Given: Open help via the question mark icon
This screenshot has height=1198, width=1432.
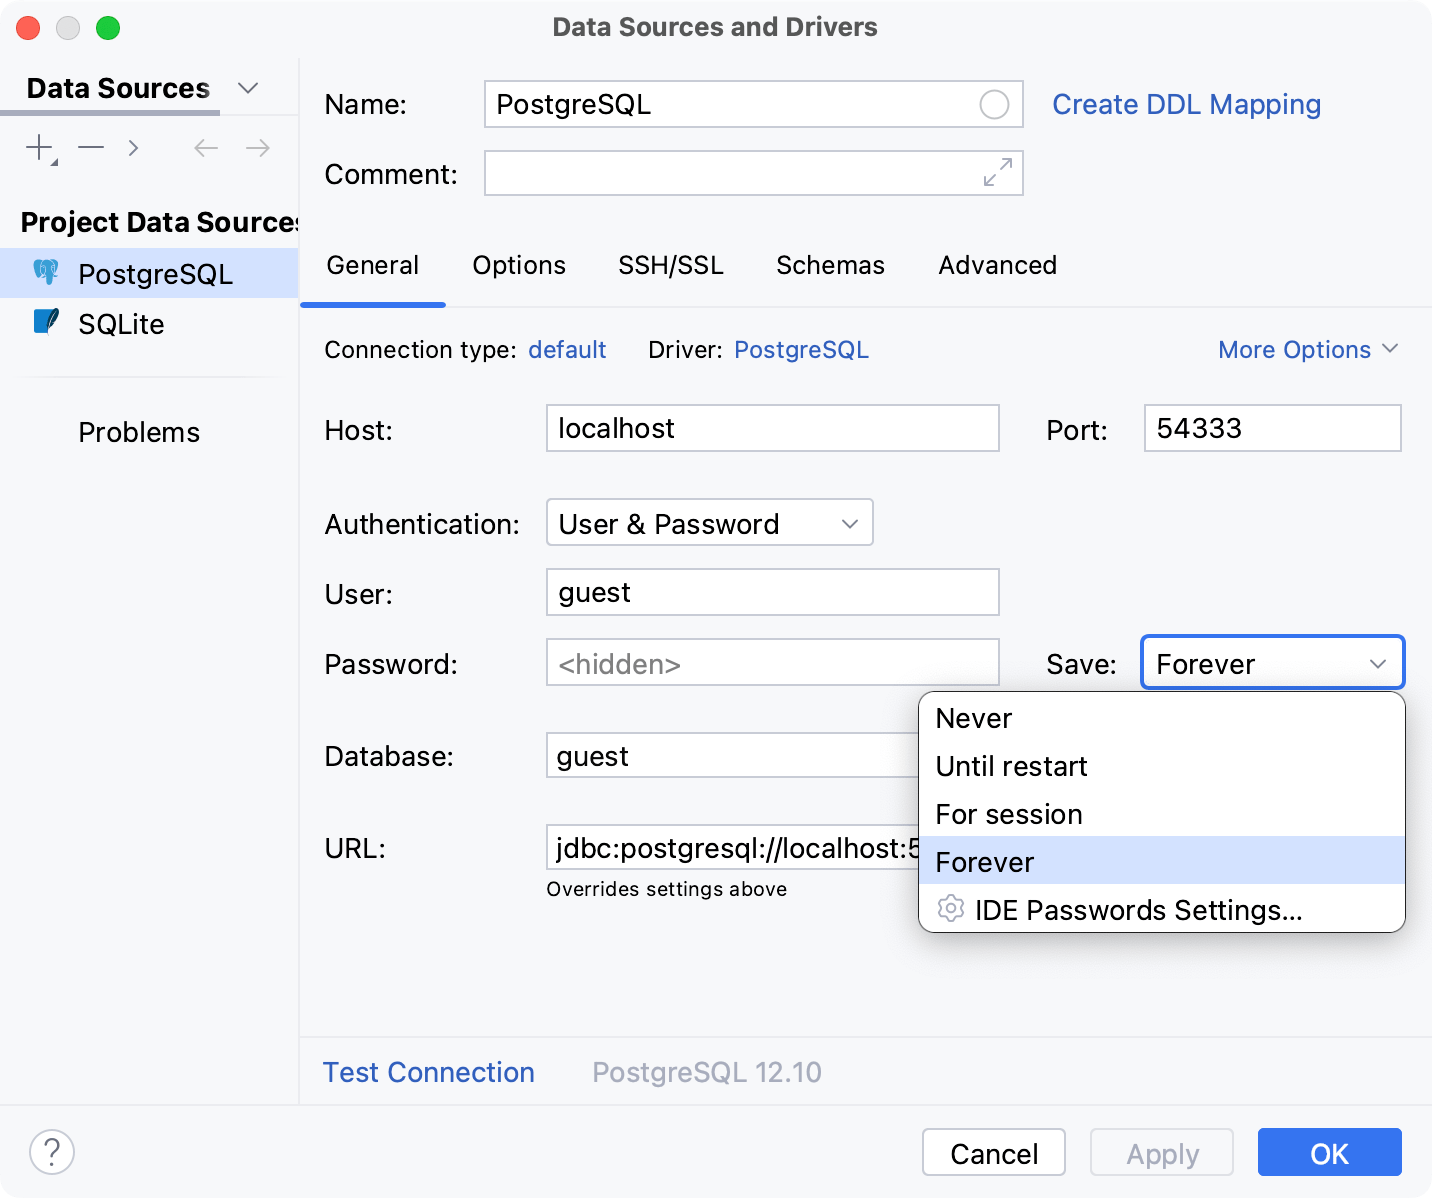Looking at the screenshot, I should coord(53,1152).
